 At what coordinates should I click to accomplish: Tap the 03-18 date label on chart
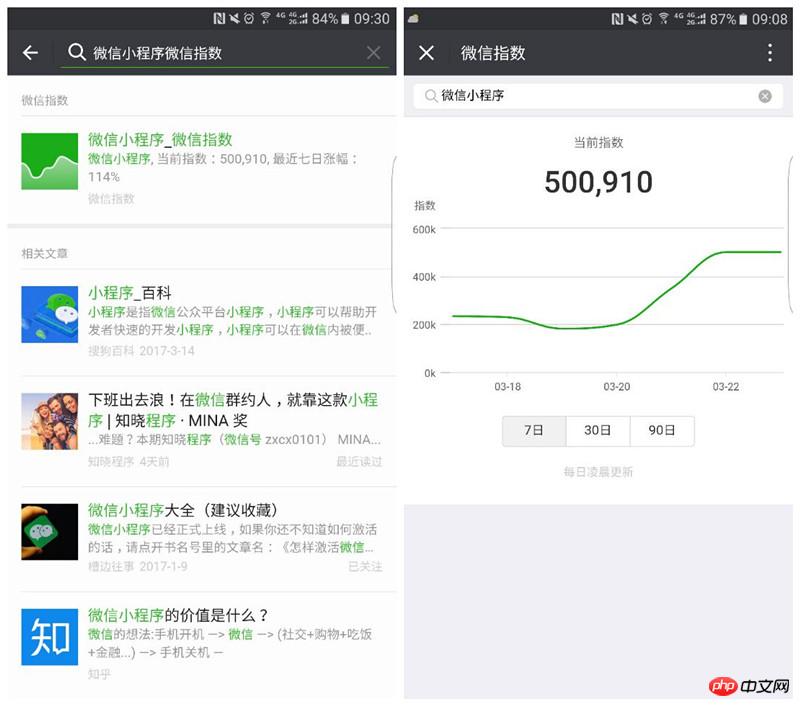(508, 387)
